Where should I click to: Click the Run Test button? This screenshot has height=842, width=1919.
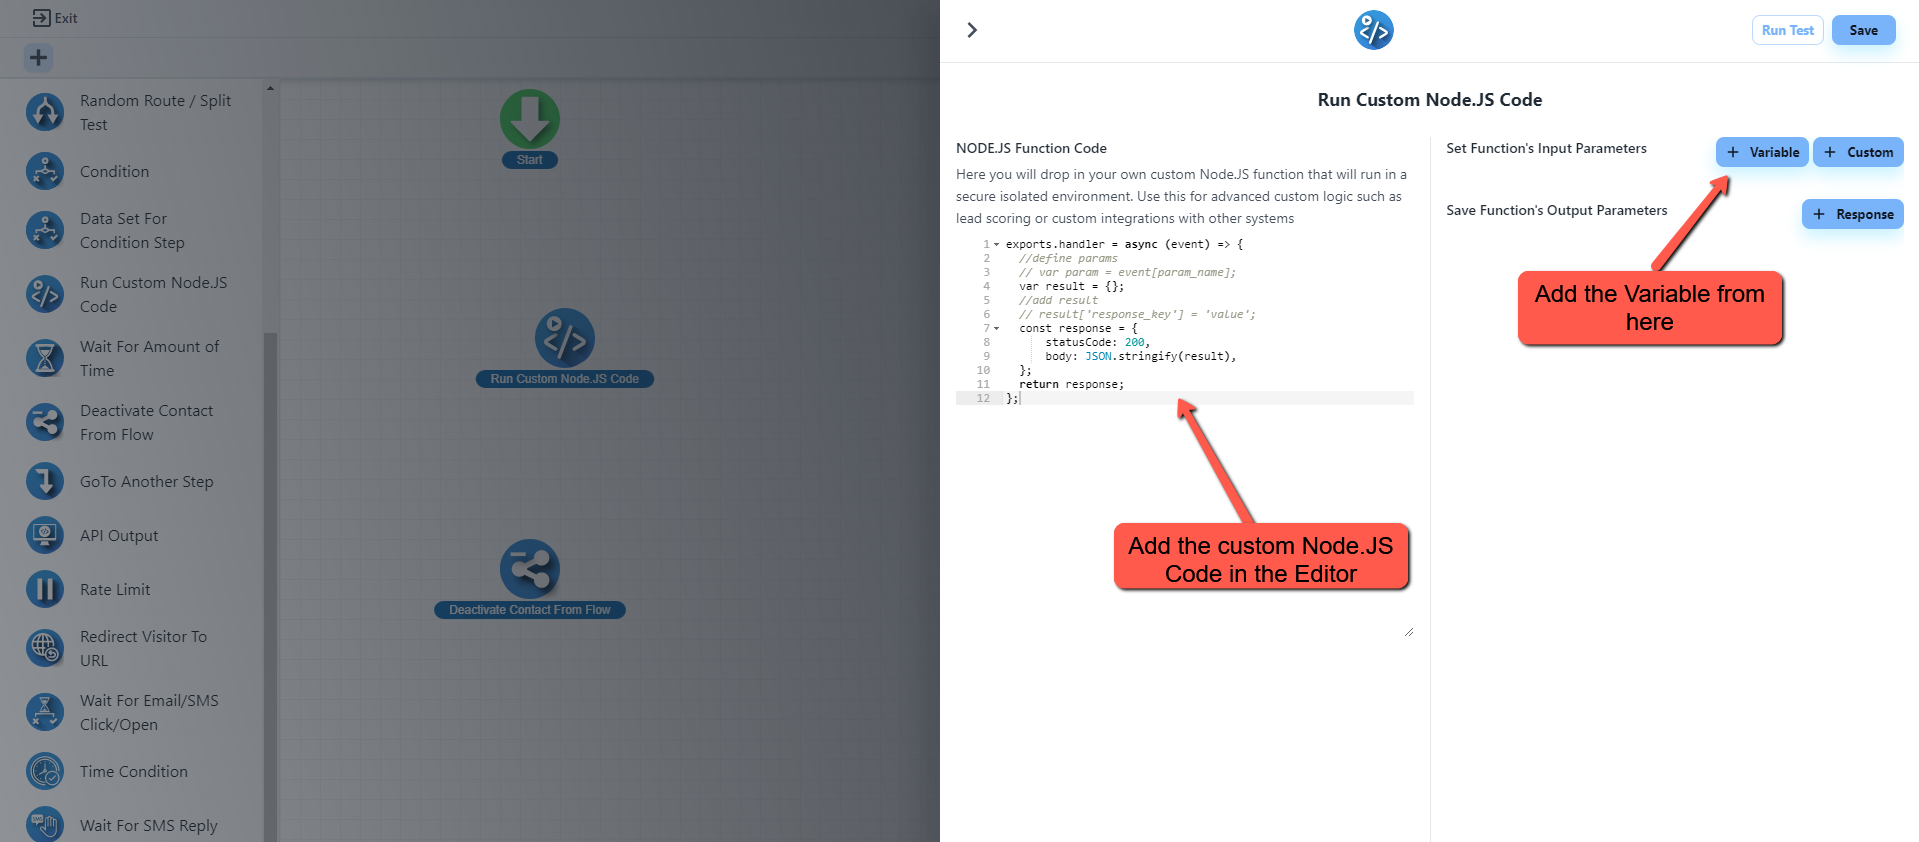[1787, 30]
